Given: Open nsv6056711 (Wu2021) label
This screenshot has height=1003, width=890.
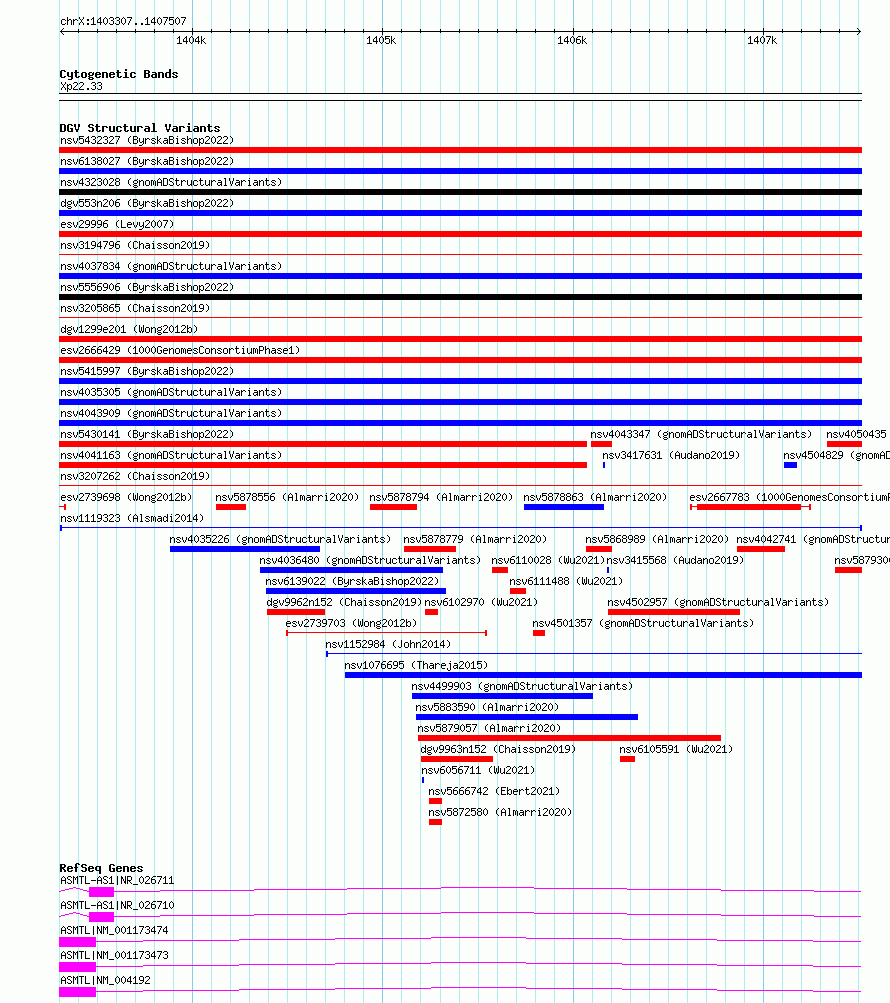Looking at the screenshot, I should (x=478, y=770).
